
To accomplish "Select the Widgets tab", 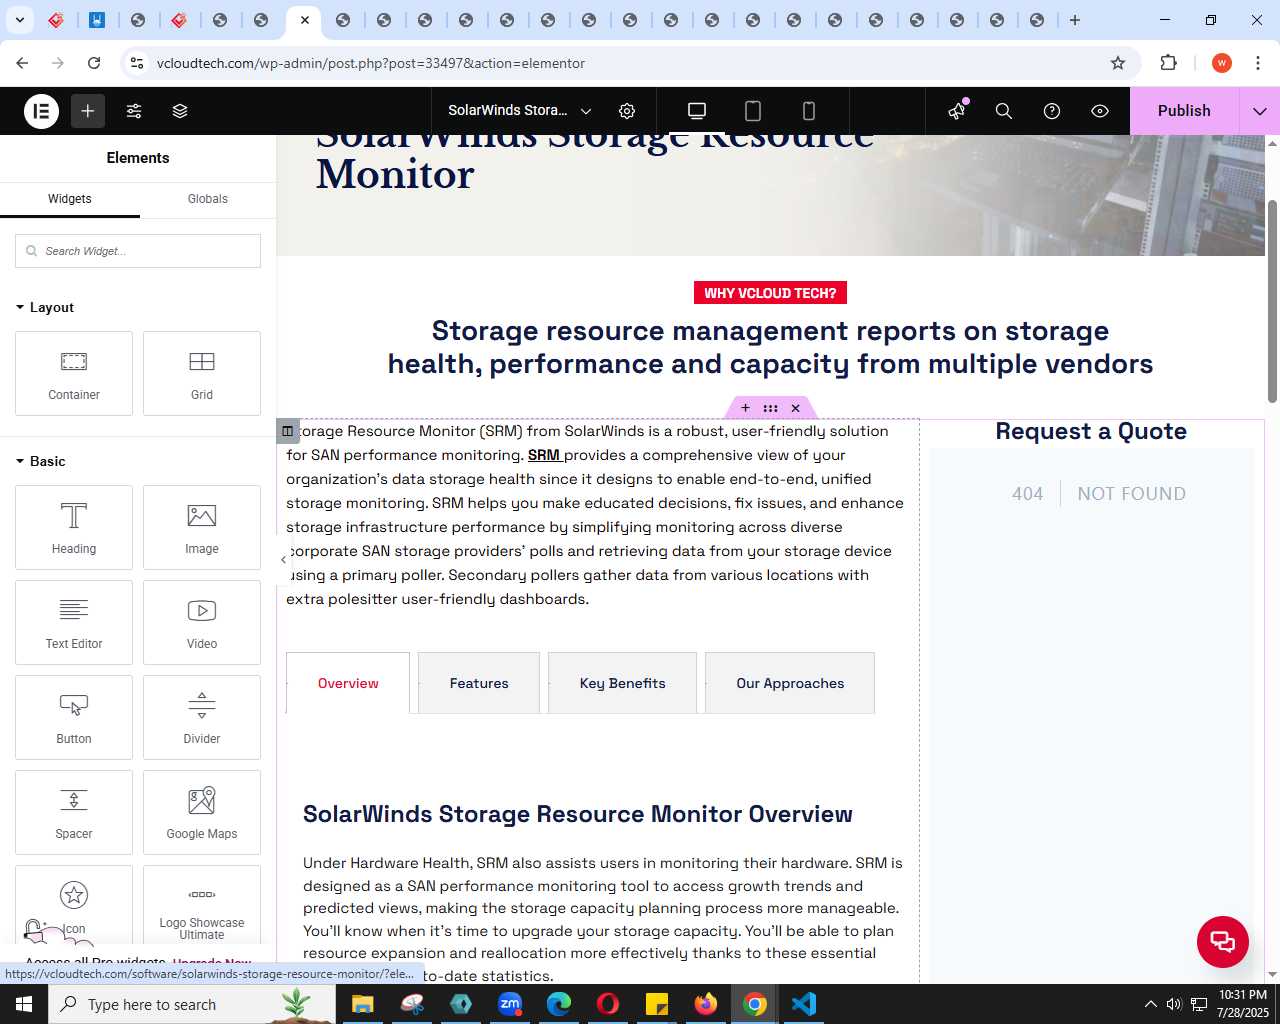I will click(x=70, y=199).
